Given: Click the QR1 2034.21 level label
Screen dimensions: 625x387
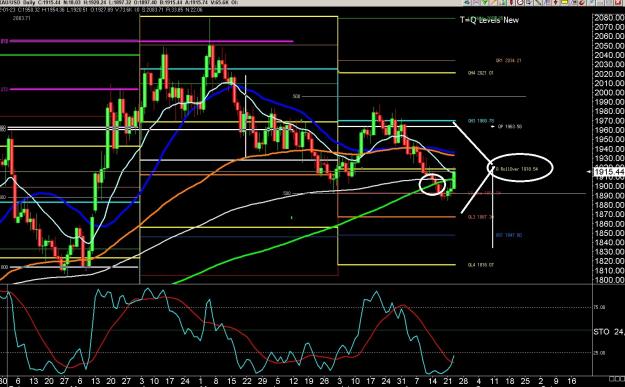Looking at the screenshot, I should pos(509,61).
